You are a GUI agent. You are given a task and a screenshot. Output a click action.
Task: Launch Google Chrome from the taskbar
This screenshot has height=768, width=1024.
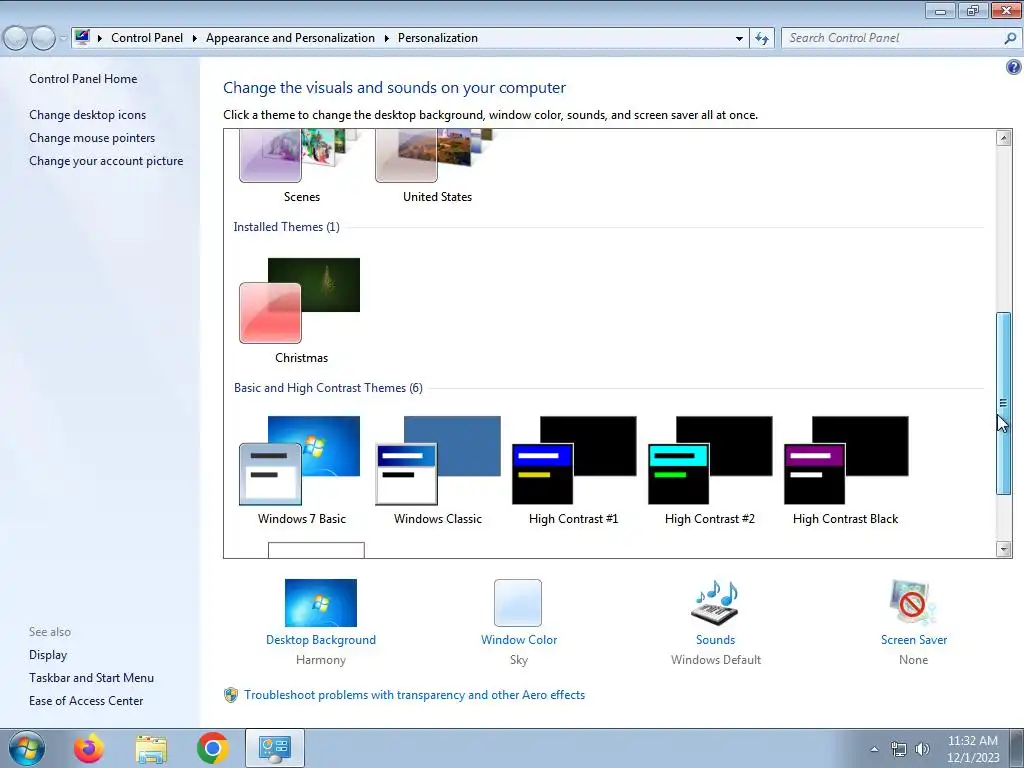212,748
